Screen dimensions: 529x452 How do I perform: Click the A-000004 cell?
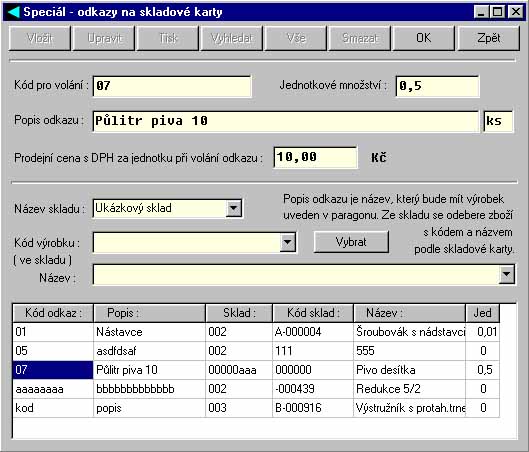(313, 332)
